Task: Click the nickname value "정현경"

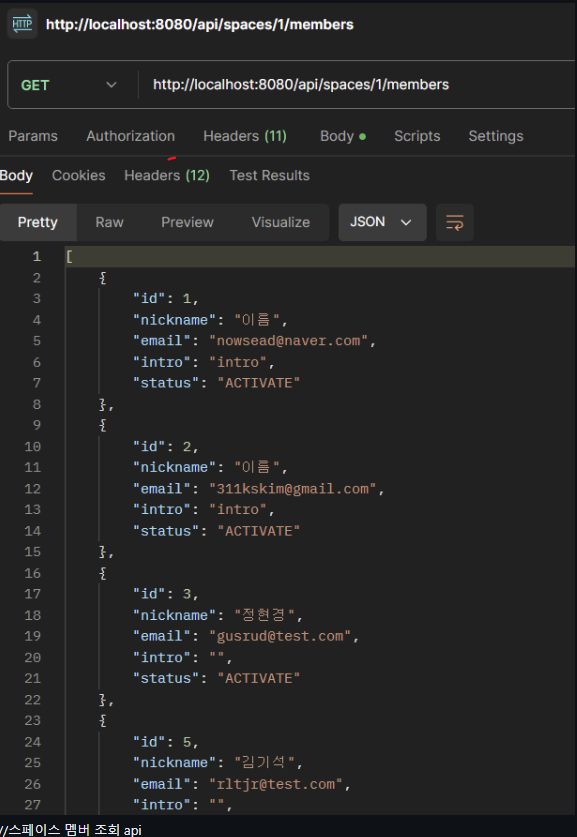Action: [x=265, y=615]
